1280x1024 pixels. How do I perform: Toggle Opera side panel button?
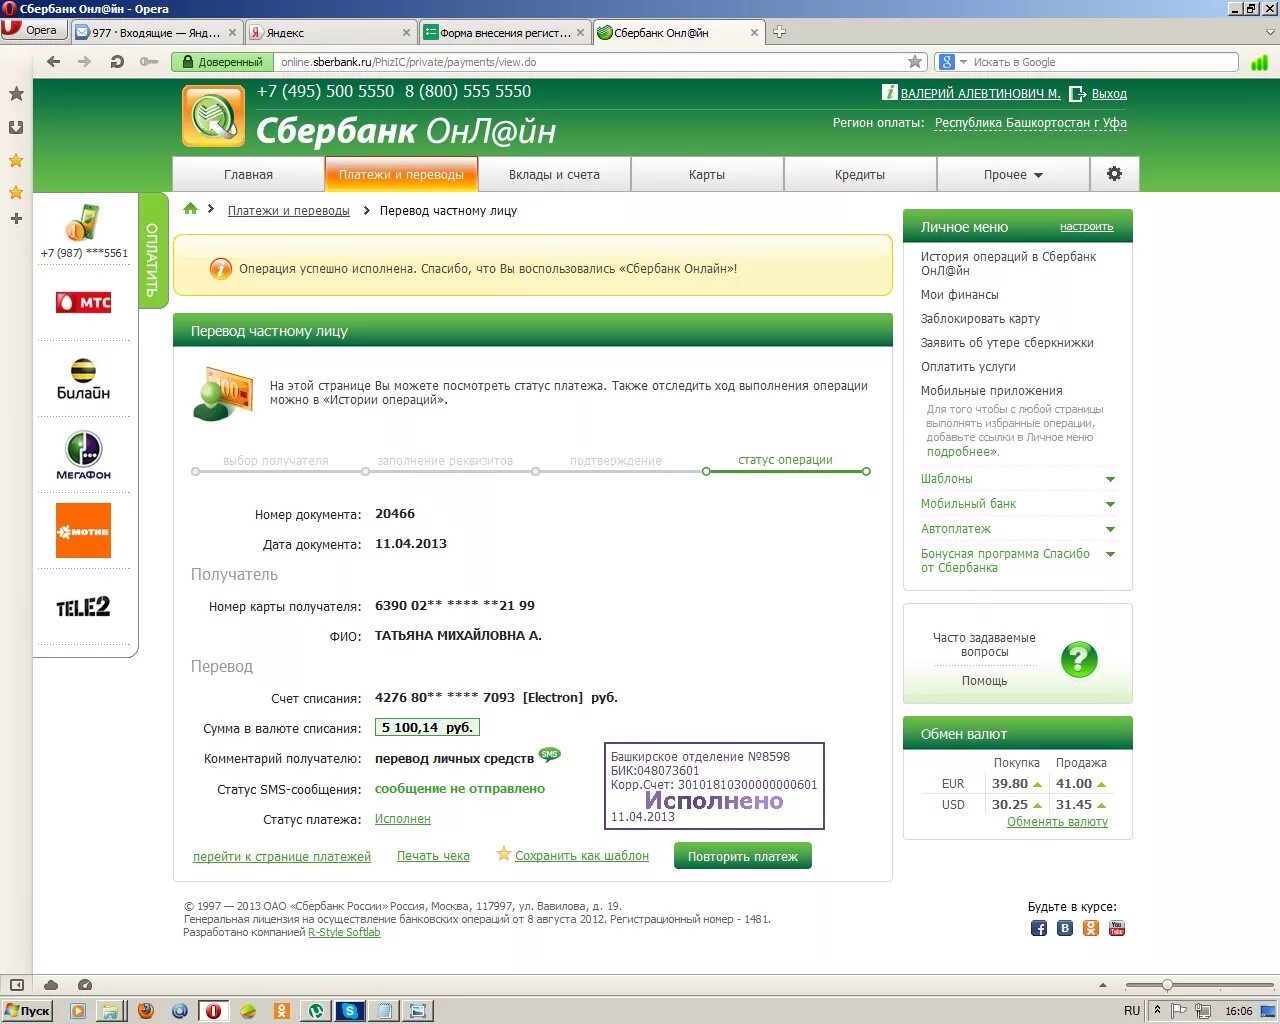pos(16,985)
